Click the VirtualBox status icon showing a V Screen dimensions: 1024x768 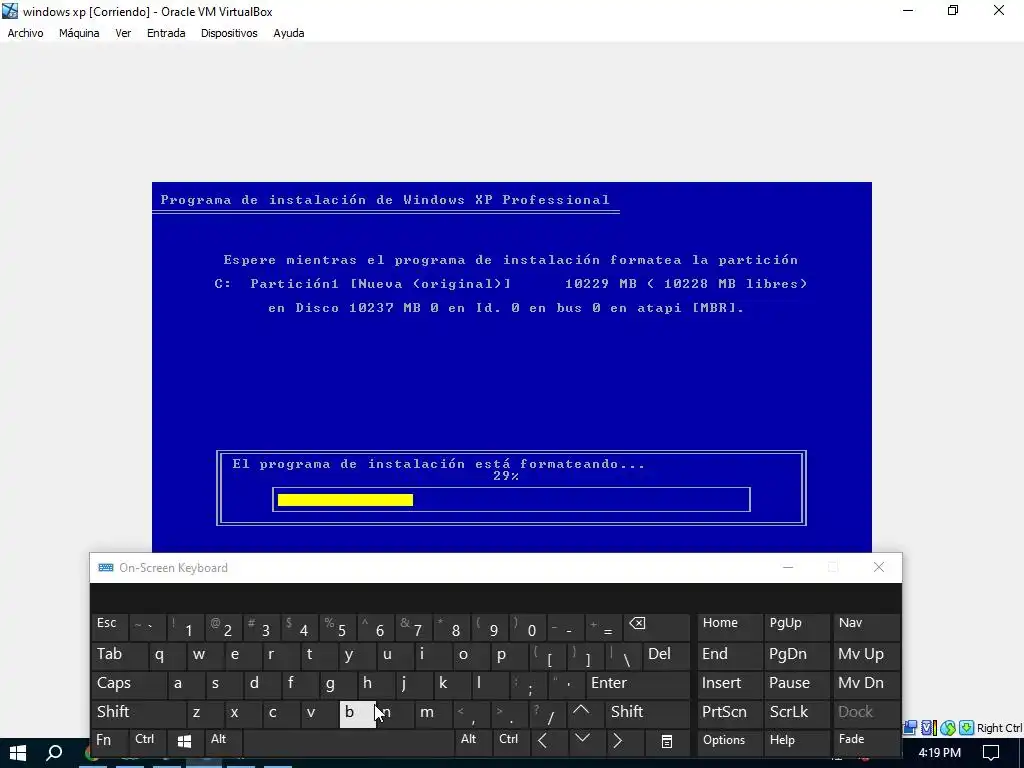(x=929, y=728)
